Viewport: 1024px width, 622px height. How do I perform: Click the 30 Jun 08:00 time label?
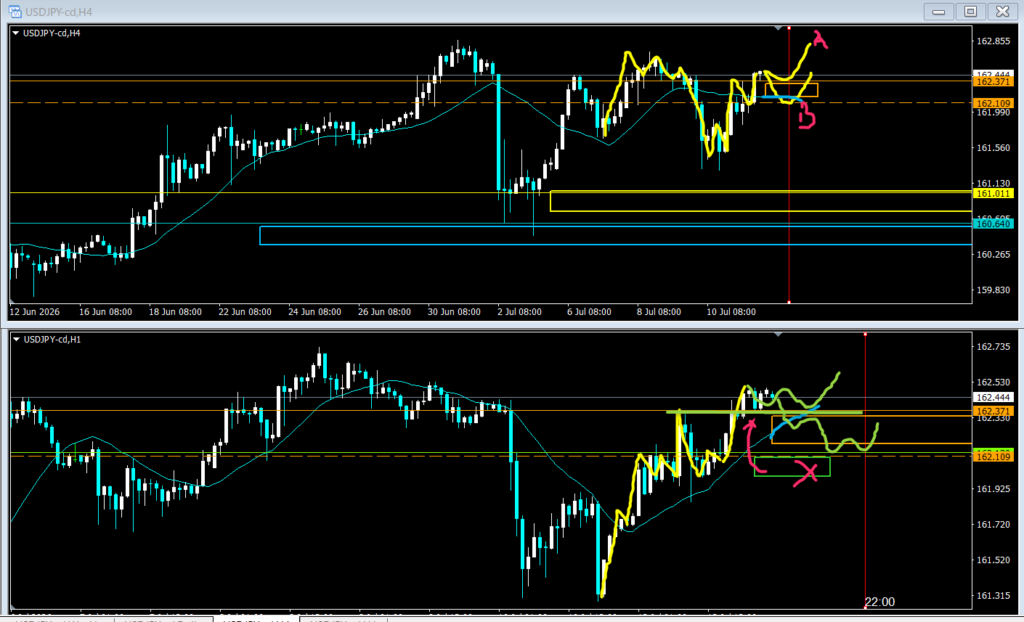[x=454, y=312]
